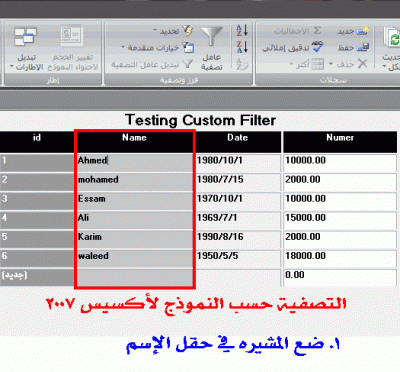Click the Switch Windows (تبديل الإطارات) icon
The image size is (400, 372).
click(x=26, y=36)
